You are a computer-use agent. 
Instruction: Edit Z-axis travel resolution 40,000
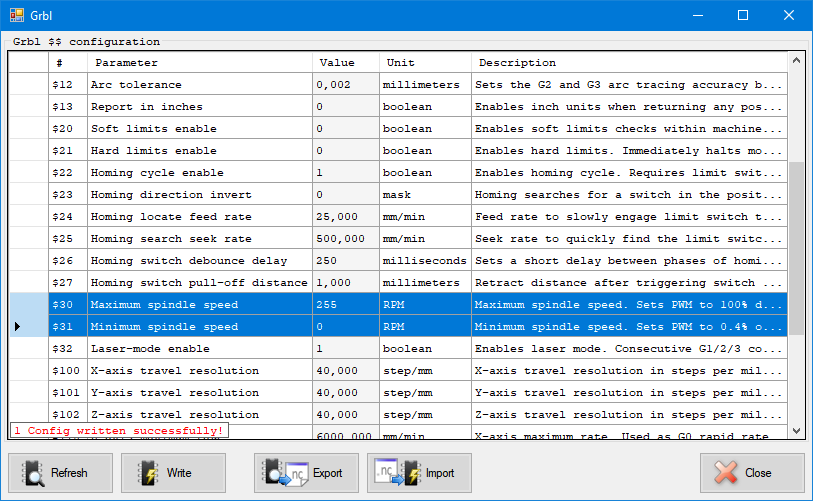[x=346, y=414]
